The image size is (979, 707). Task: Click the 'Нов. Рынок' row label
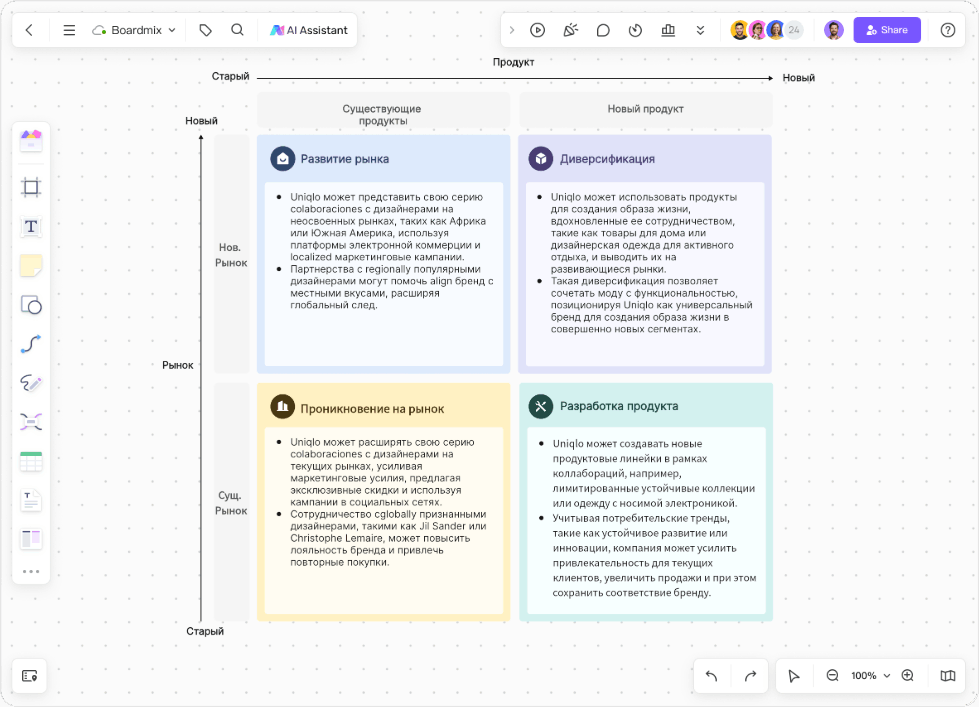click(231, 255)
